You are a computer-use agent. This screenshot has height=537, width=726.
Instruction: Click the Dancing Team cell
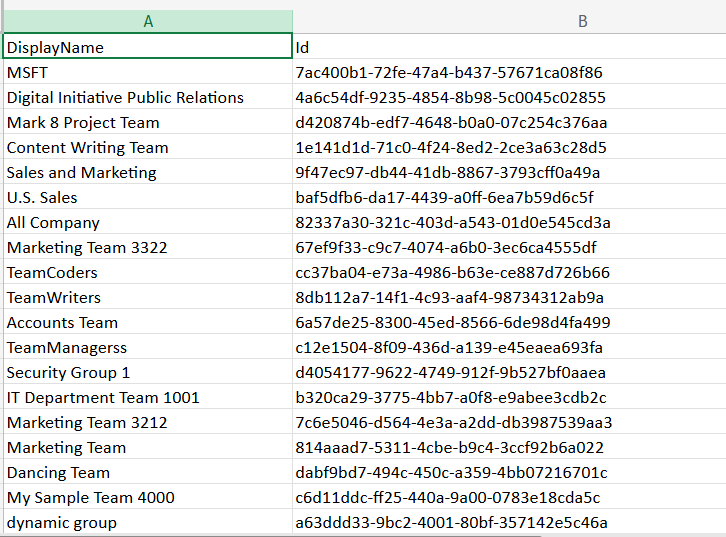[148, 472]
